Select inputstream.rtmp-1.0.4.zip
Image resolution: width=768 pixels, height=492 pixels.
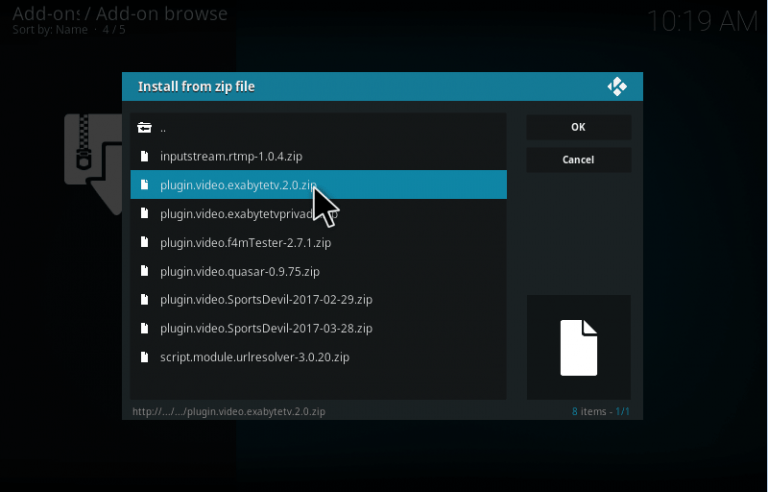[x=231, y=156]
